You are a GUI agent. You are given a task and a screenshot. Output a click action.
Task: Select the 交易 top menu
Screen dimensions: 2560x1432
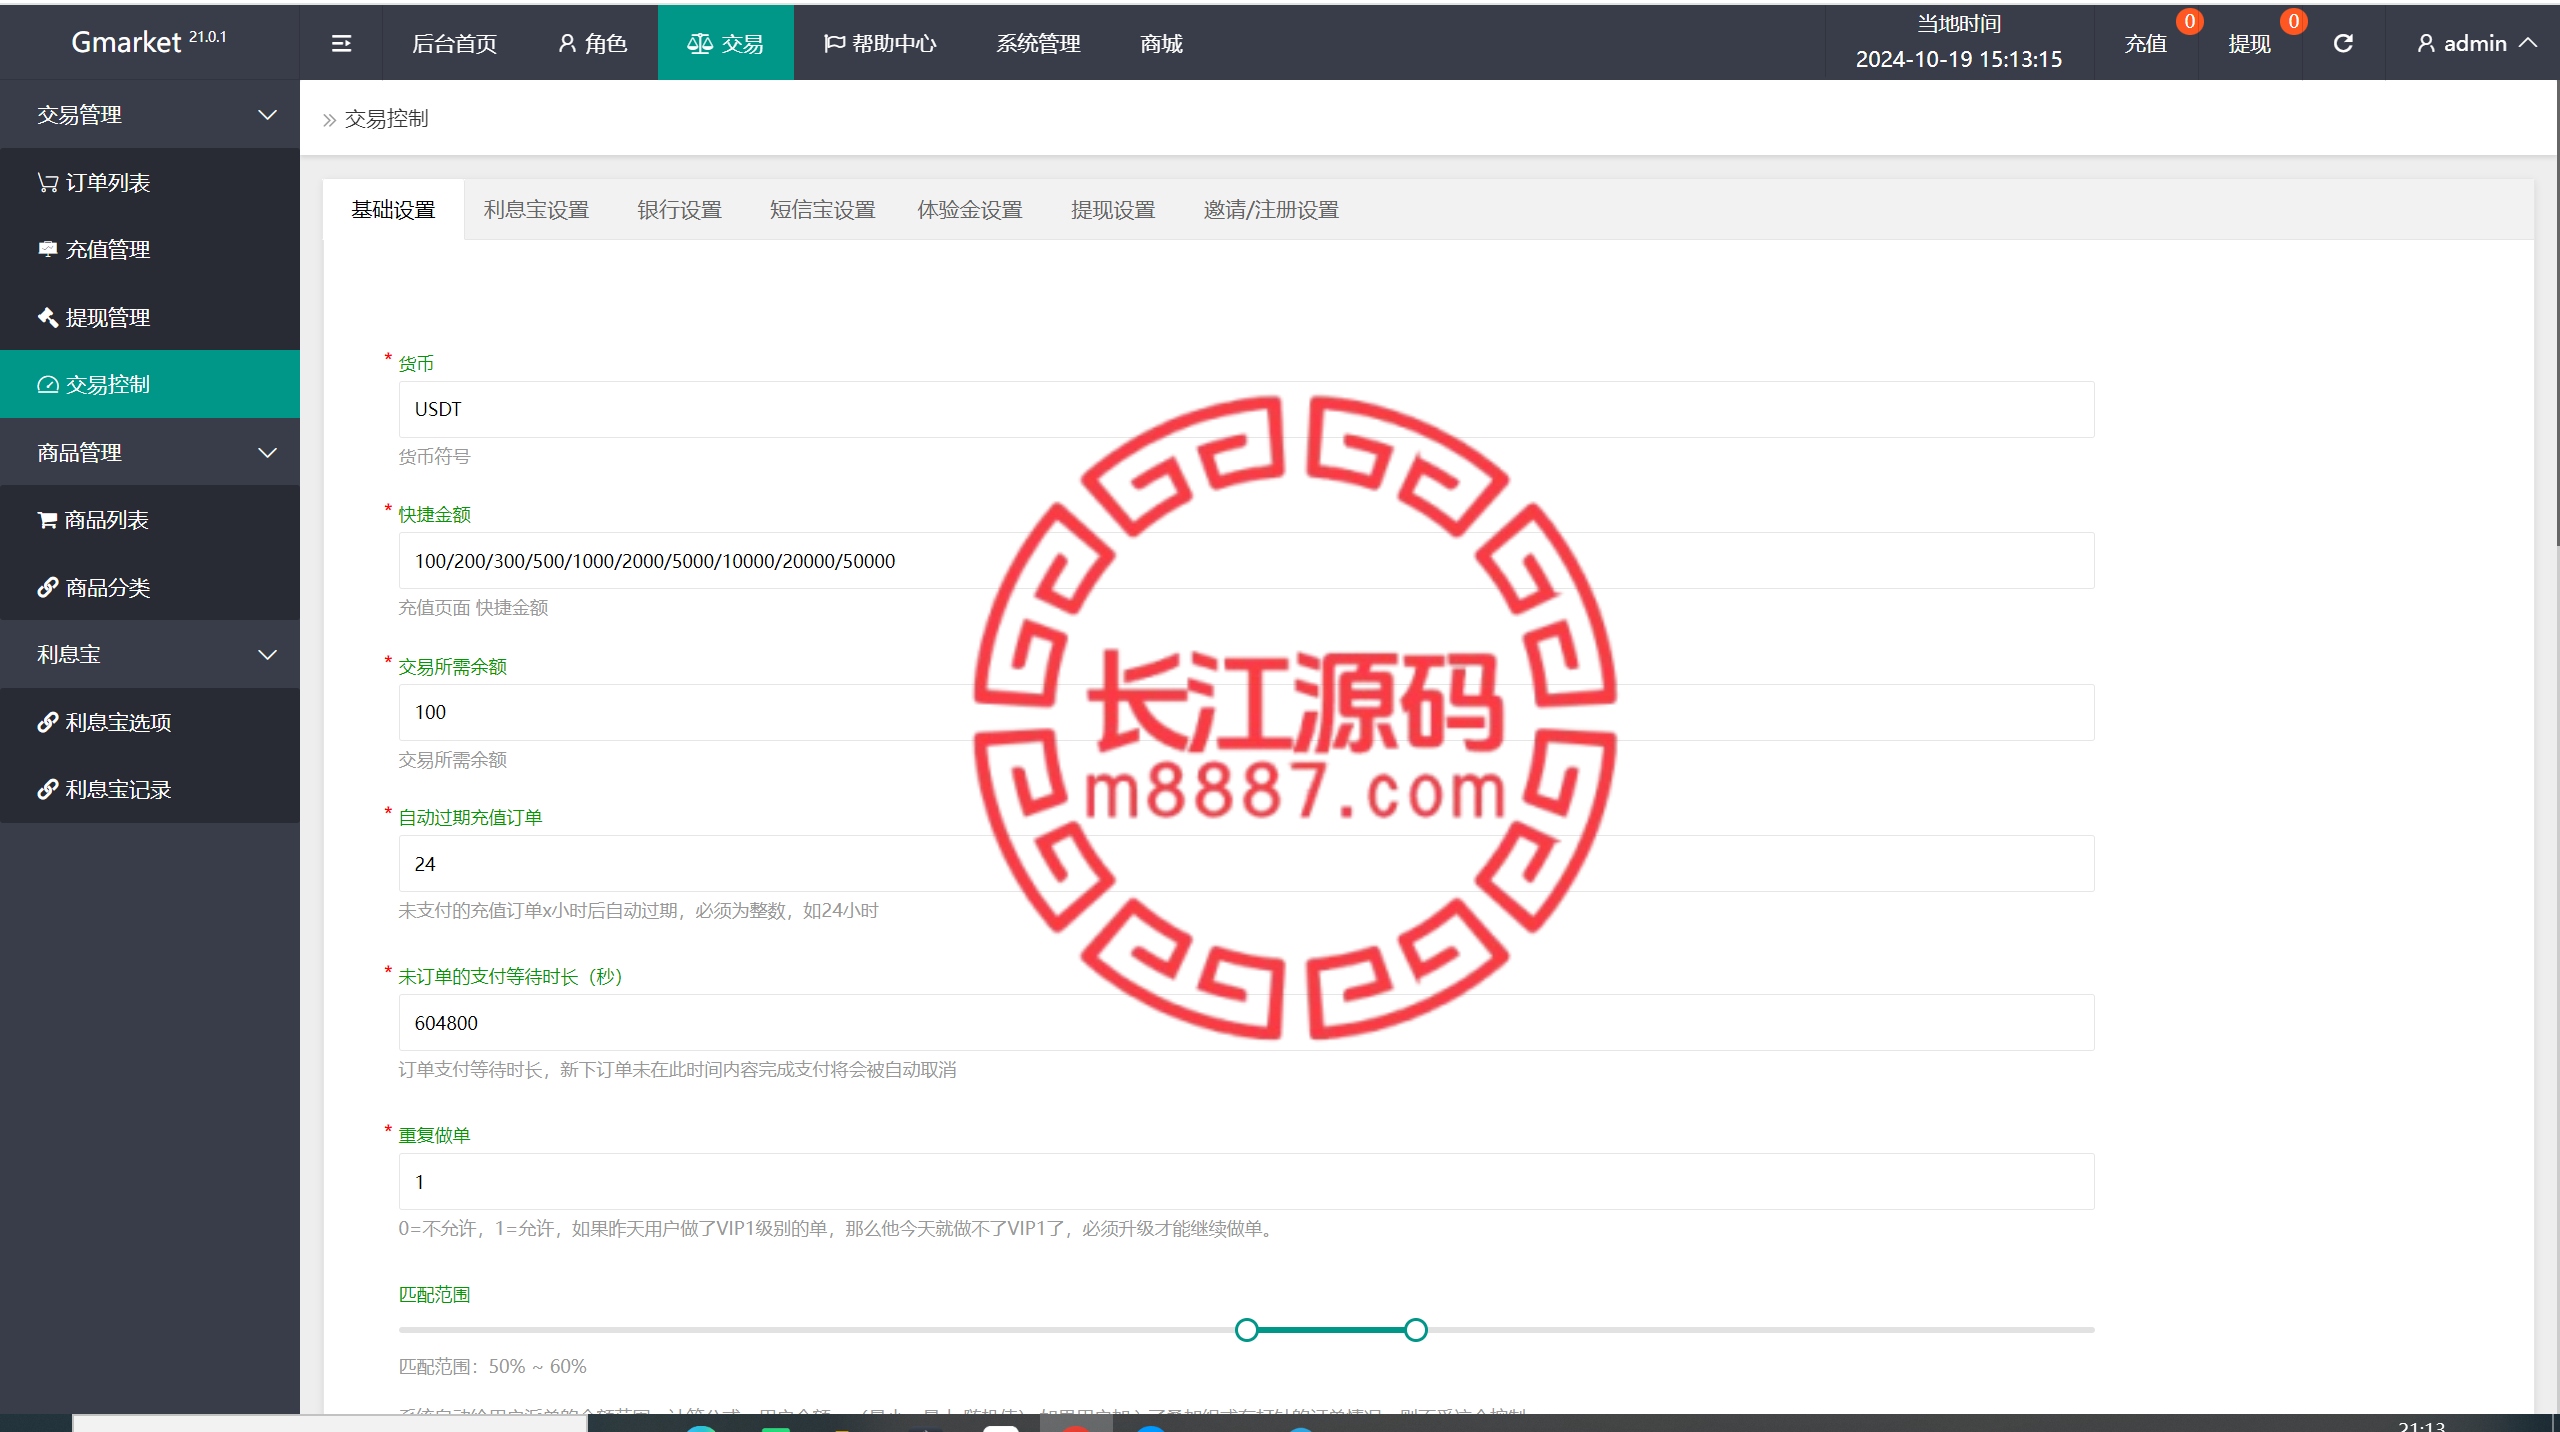pos(725,43)
